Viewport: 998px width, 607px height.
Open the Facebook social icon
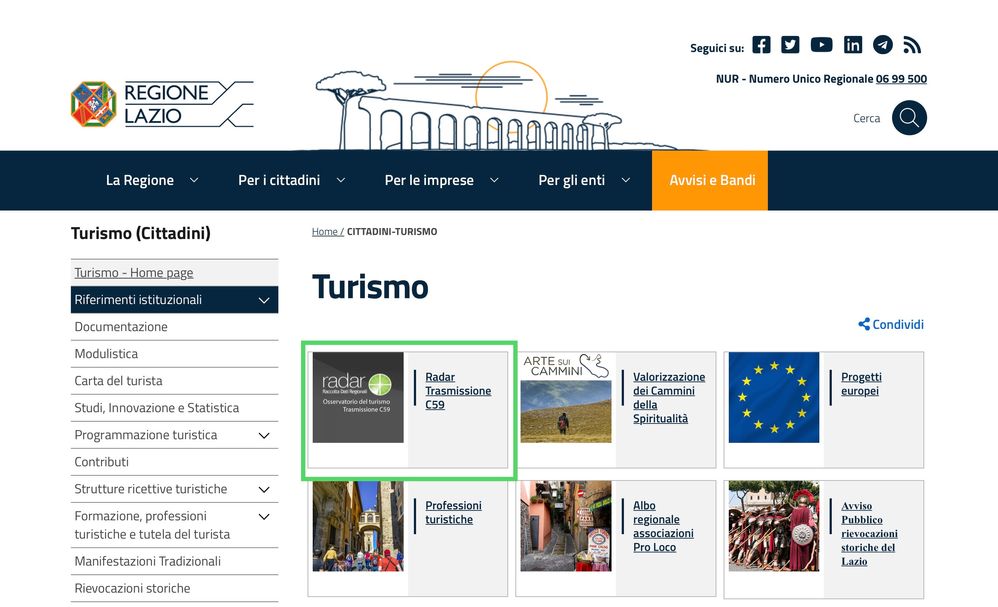tap(761, 45)
